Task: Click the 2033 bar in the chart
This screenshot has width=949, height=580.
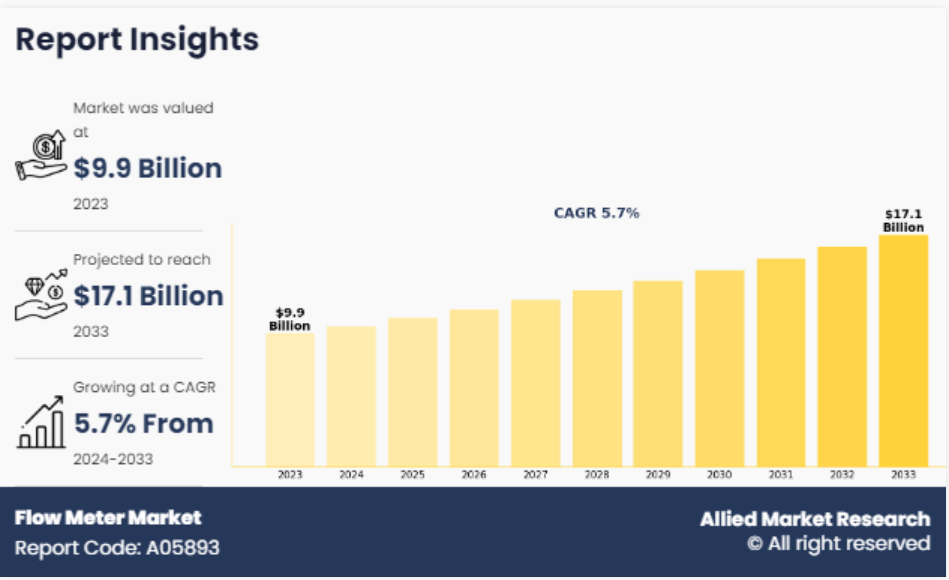Action: [x=903, y=350]
